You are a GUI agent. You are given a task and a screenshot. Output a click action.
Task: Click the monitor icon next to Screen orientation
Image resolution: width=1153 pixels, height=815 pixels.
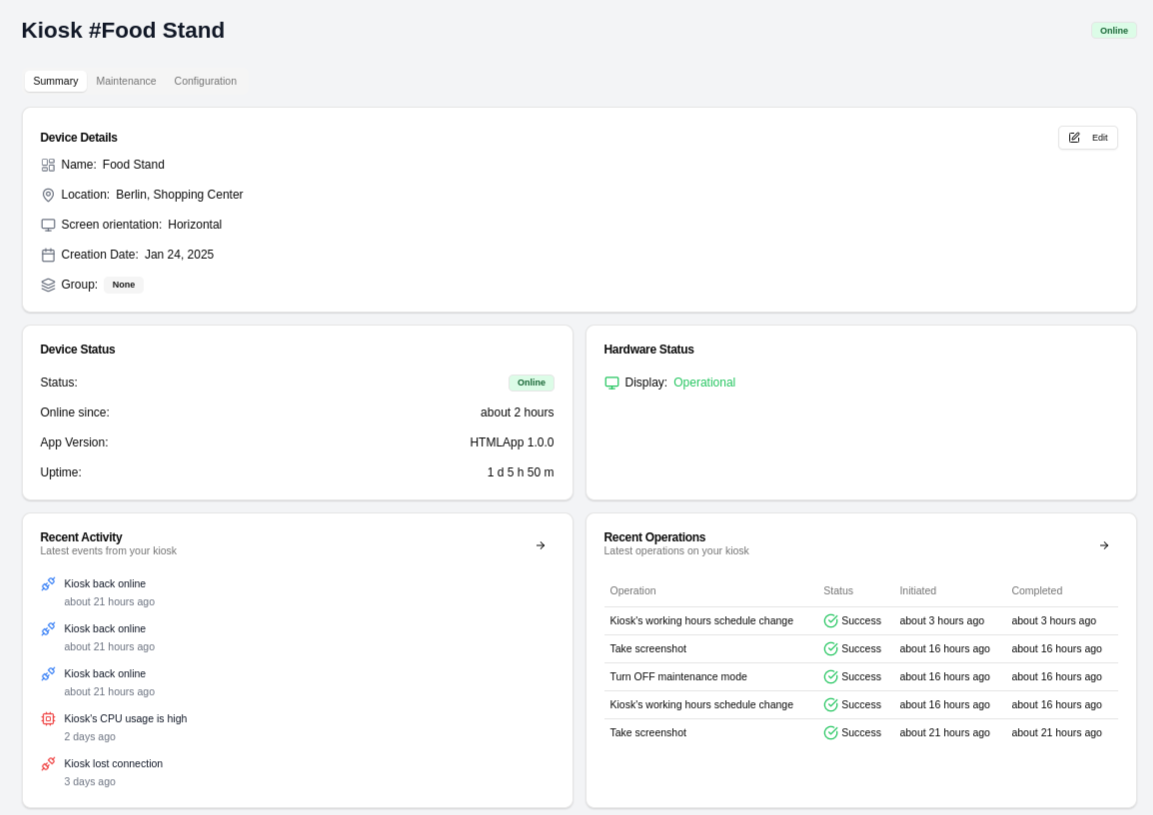pyautogui.click(x=48, y=225)
